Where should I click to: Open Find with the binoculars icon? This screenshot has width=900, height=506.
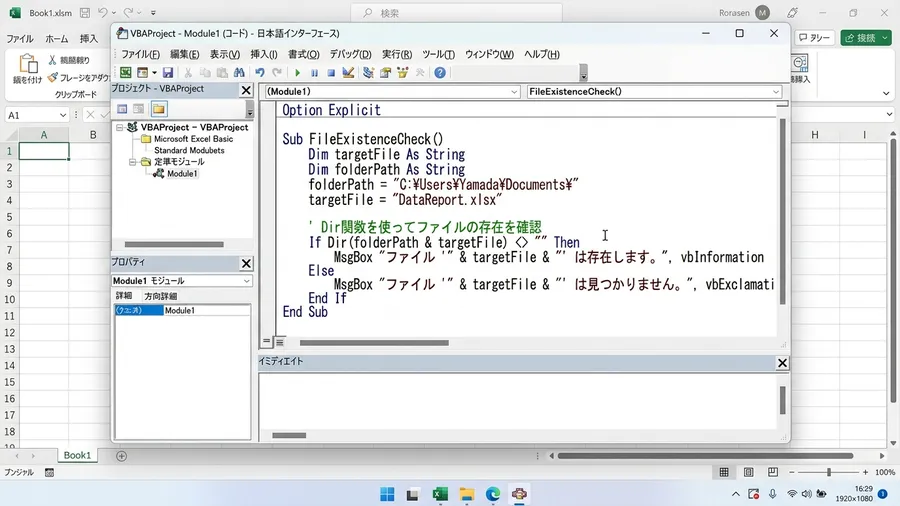point(239,73)
